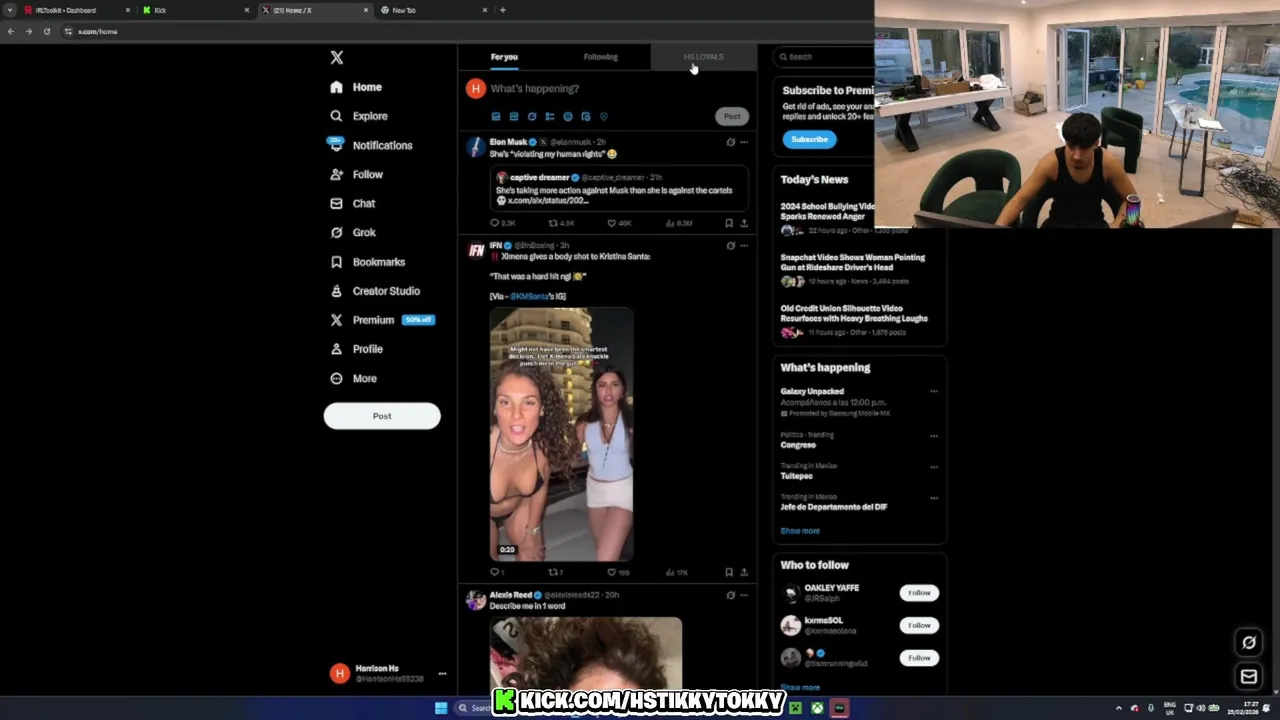The width and height of the screenshot is (1280, 720).
Task: Open more options on Elon Musk post
Action: coord(744,142)
